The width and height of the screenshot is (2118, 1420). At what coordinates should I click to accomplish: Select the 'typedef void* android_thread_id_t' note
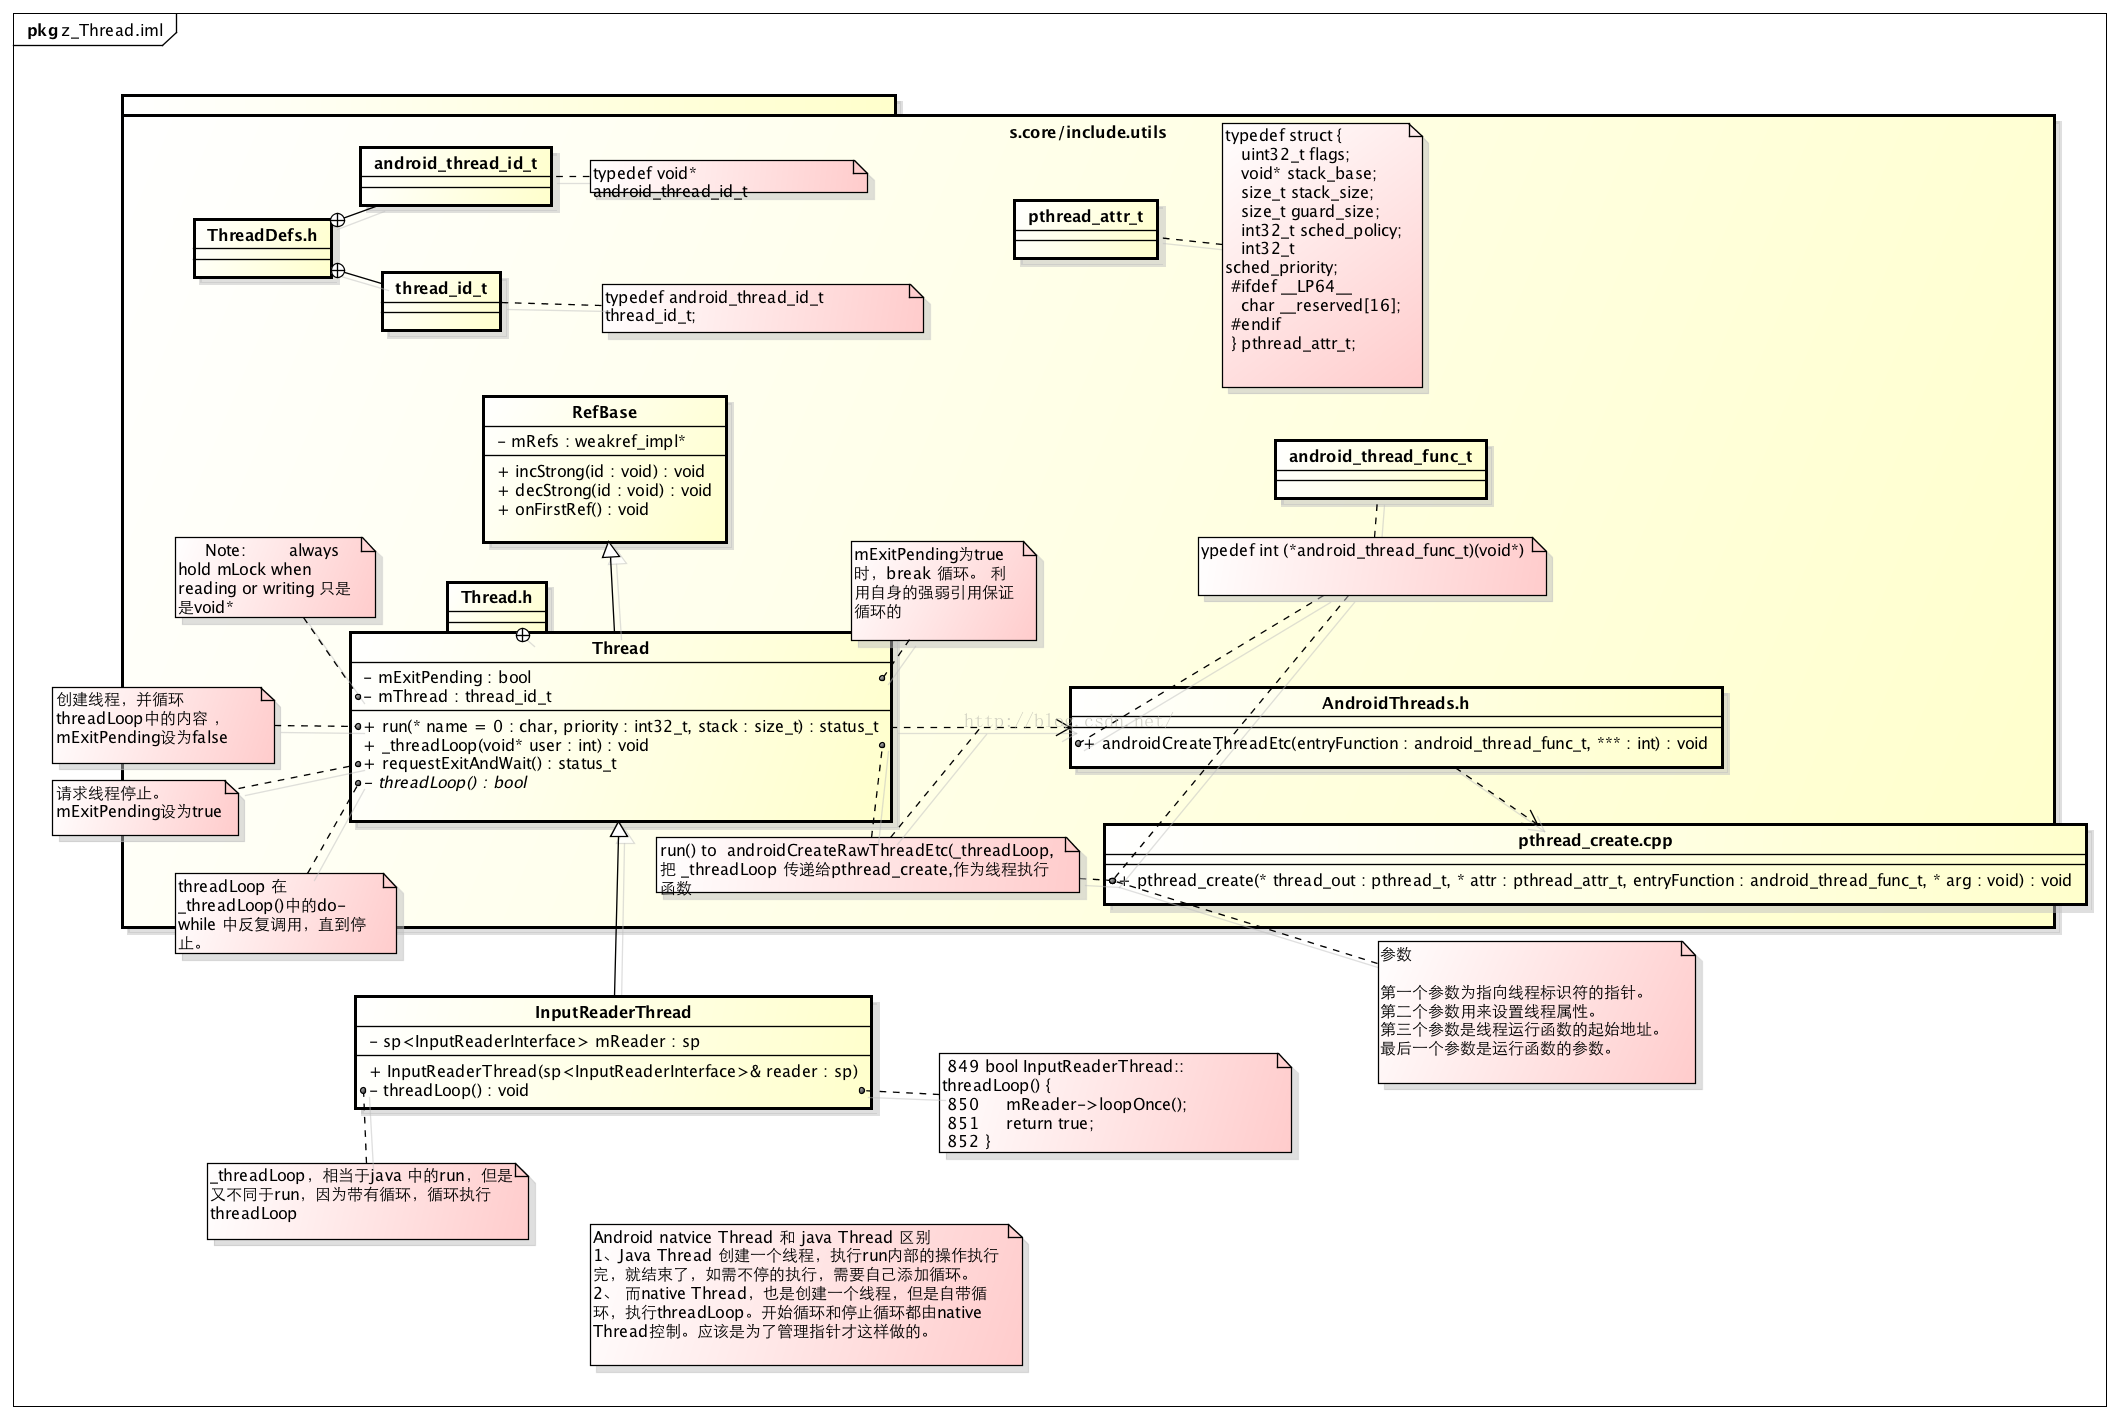pyautogui.click(x=728, y=178)
